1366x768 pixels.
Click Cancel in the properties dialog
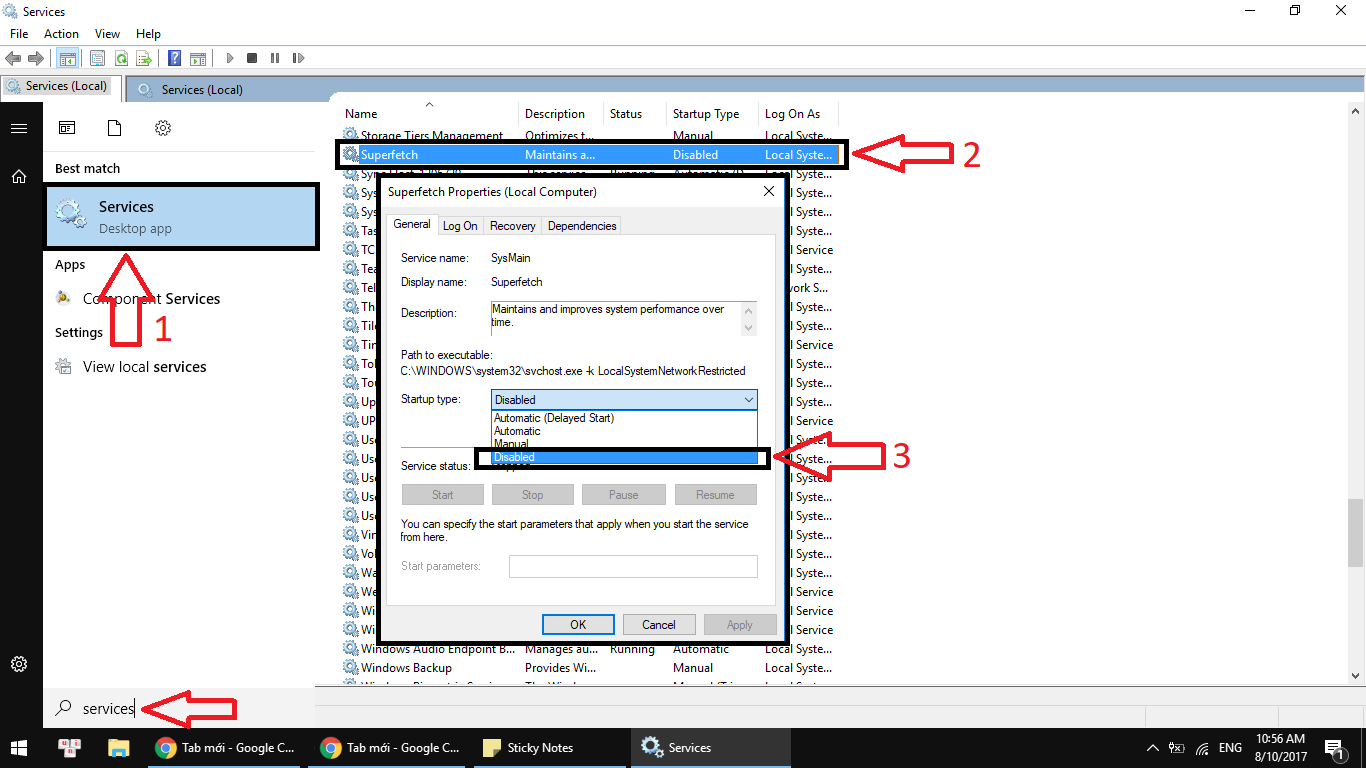pos(658,624)
